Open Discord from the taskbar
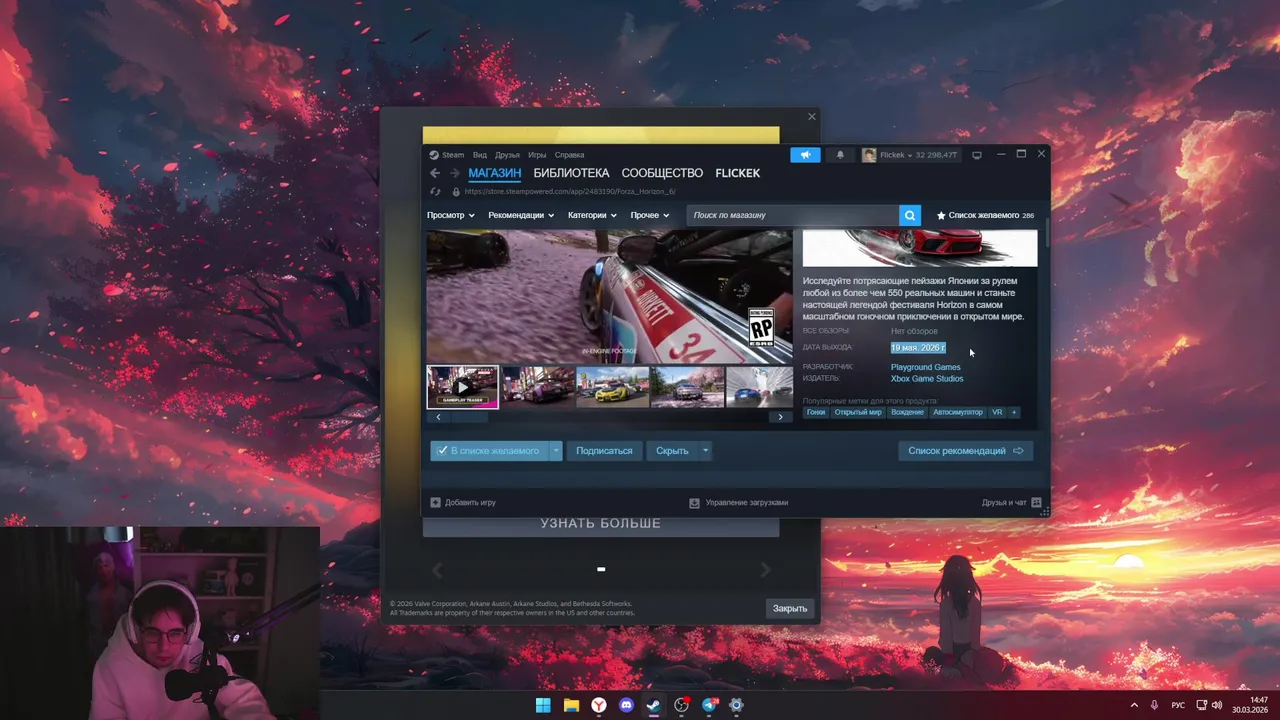This screenshot has height=720, width=1280. click(626, 705)
